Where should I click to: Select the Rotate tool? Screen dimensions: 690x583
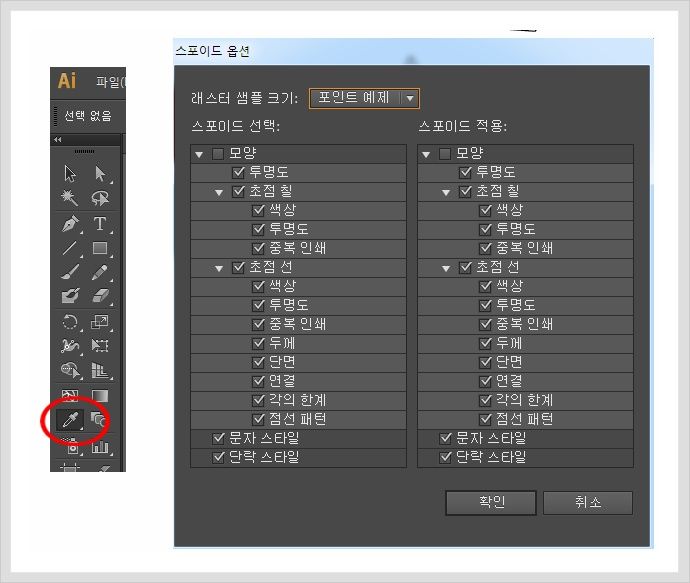(x=70, y=322)
